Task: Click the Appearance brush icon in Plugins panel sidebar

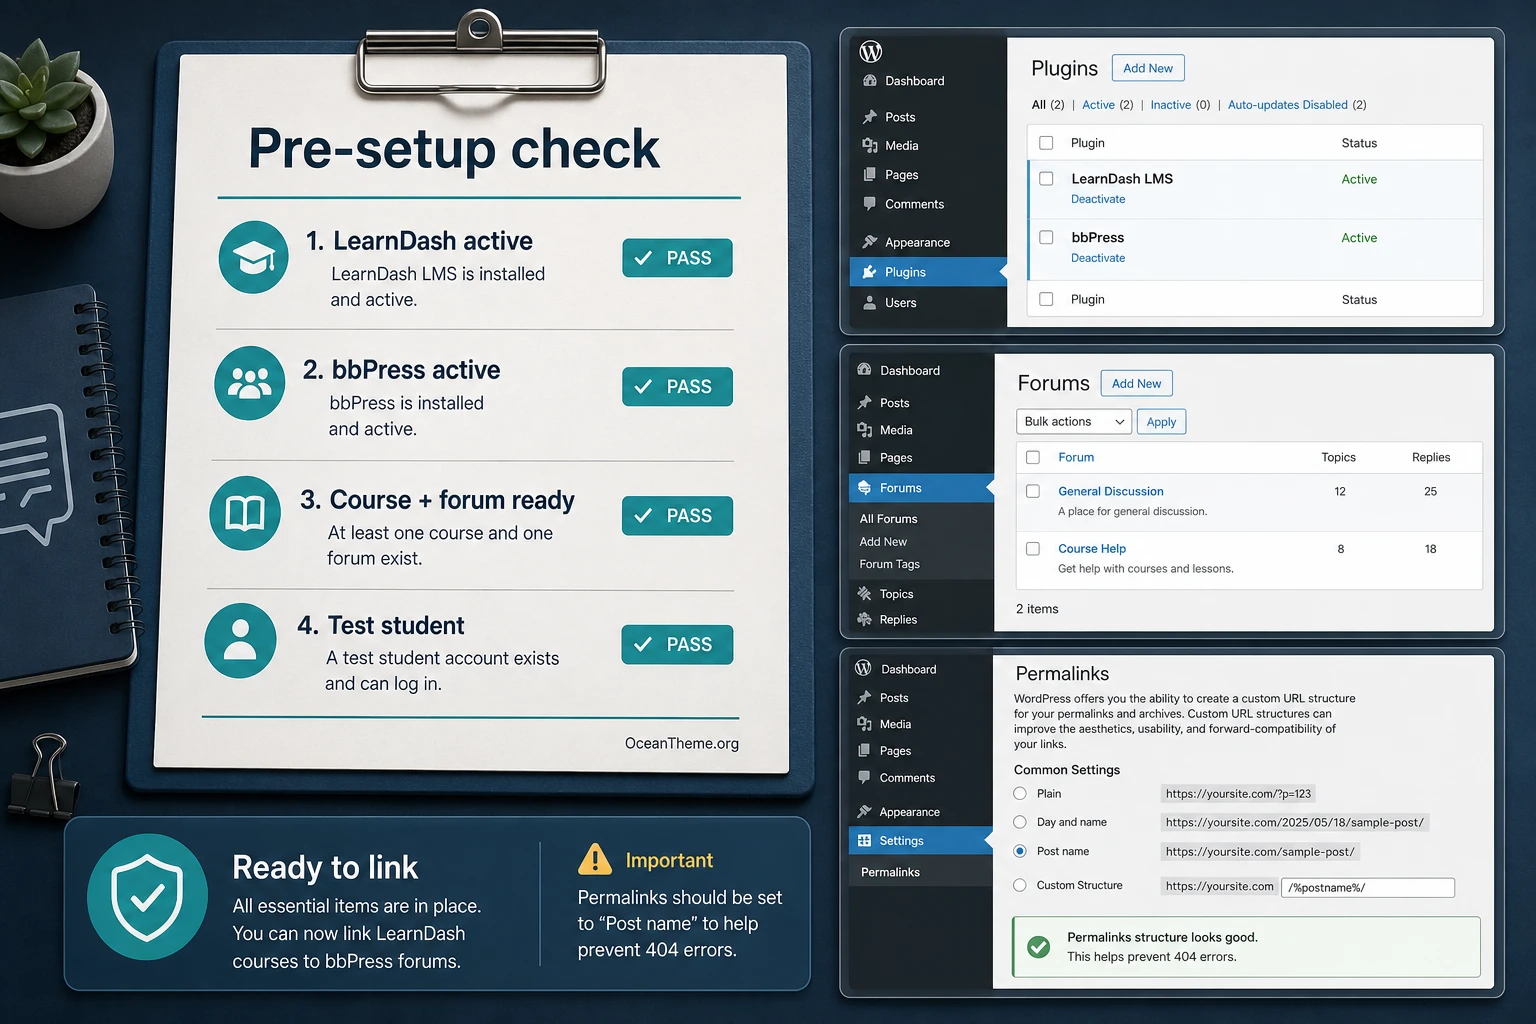Action: tap(869, 242)
